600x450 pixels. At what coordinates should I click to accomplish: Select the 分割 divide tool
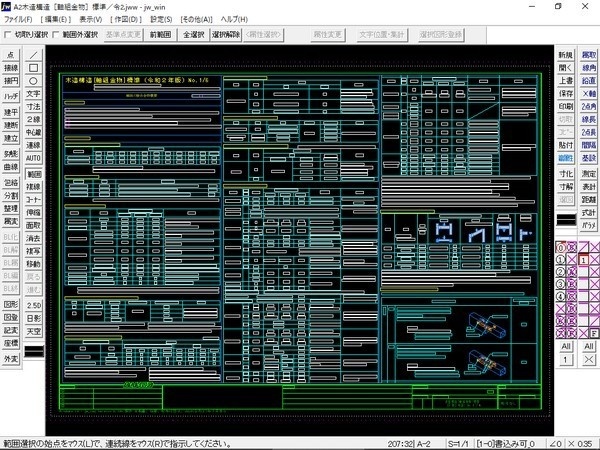click(11, 196)
